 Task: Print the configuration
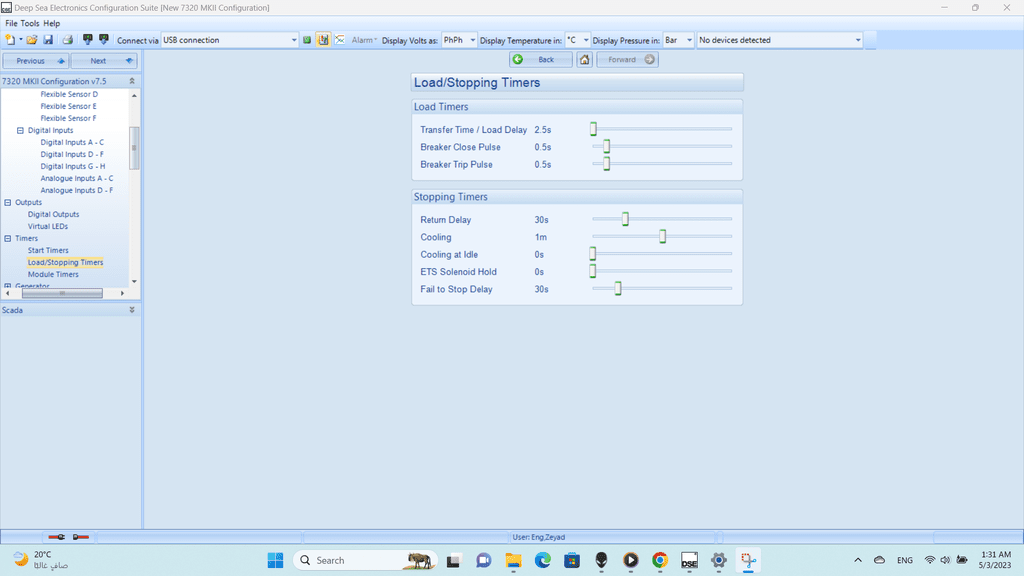coord(67,40)
